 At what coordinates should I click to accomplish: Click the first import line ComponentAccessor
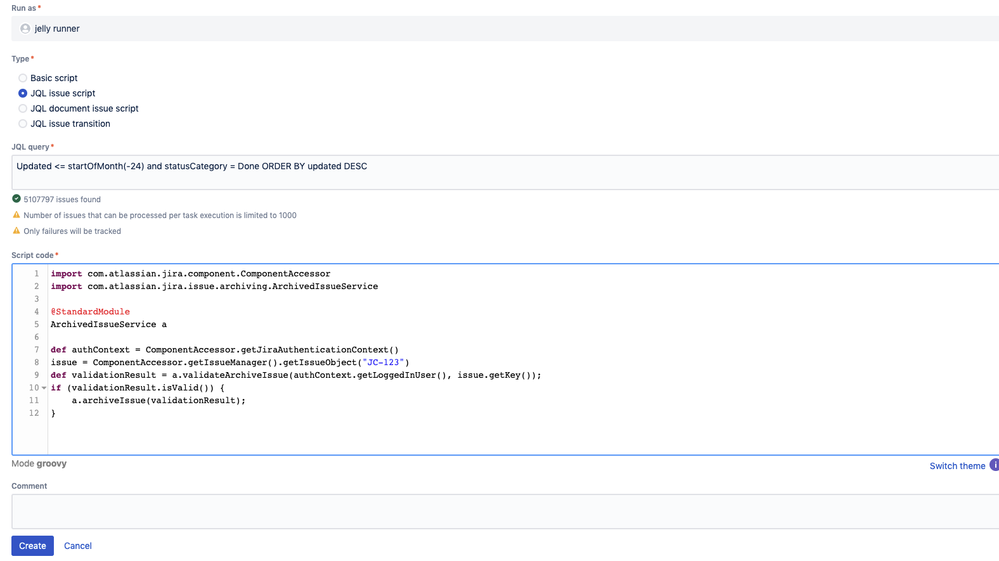tap(190, 274)
